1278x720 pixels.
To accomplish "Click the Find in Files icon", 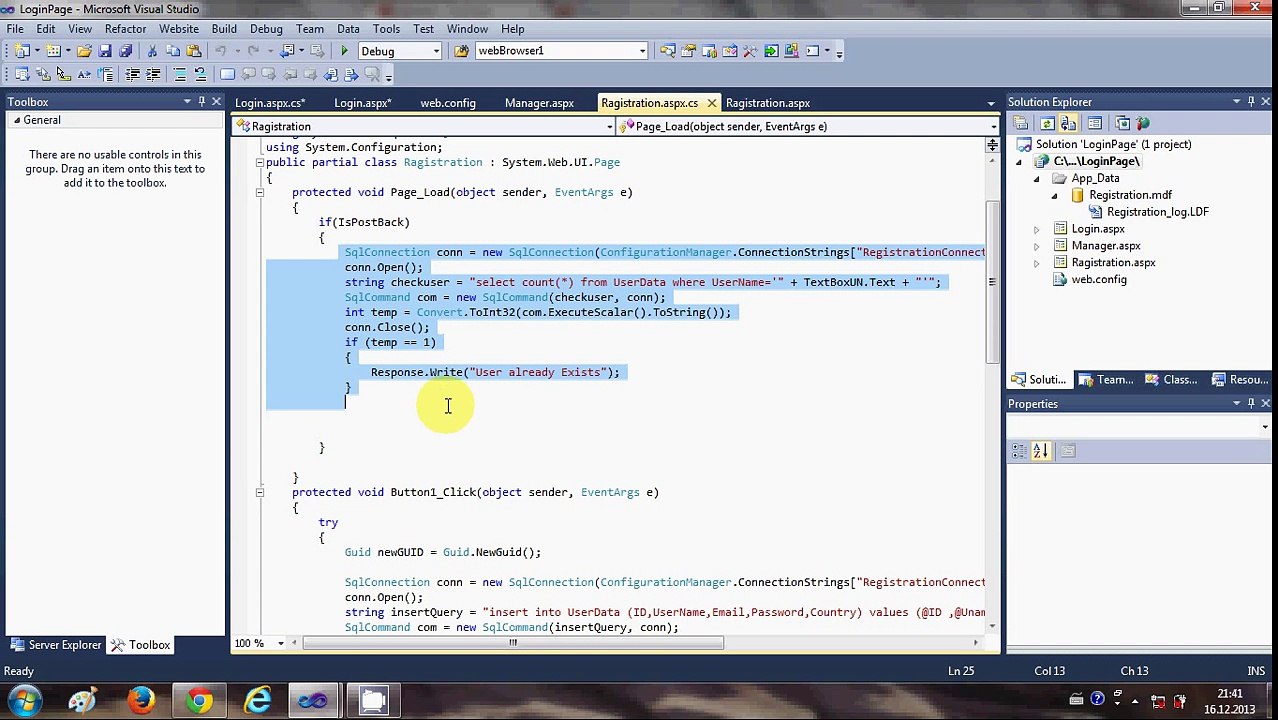I will pyautogui.click(x=462, y=51).
